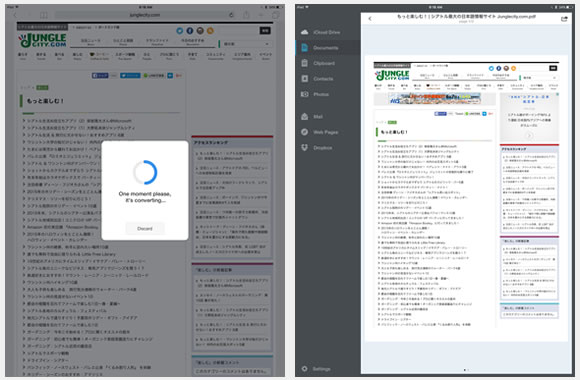This screenshot has width=580, height=380.
Task: Click the Coffee nav item with the cup icon
Action: [100, 56]
